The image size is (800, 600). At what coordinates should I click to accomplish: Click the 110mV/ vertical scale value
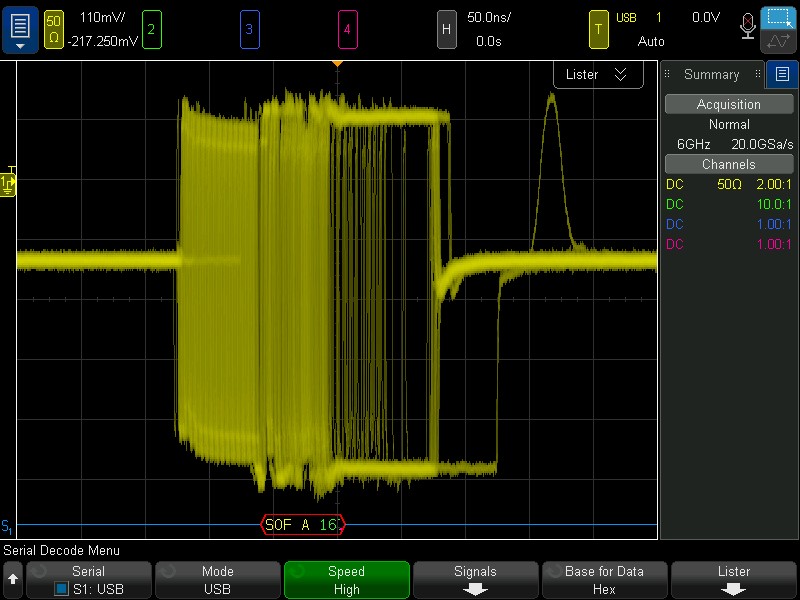[103, 17]
